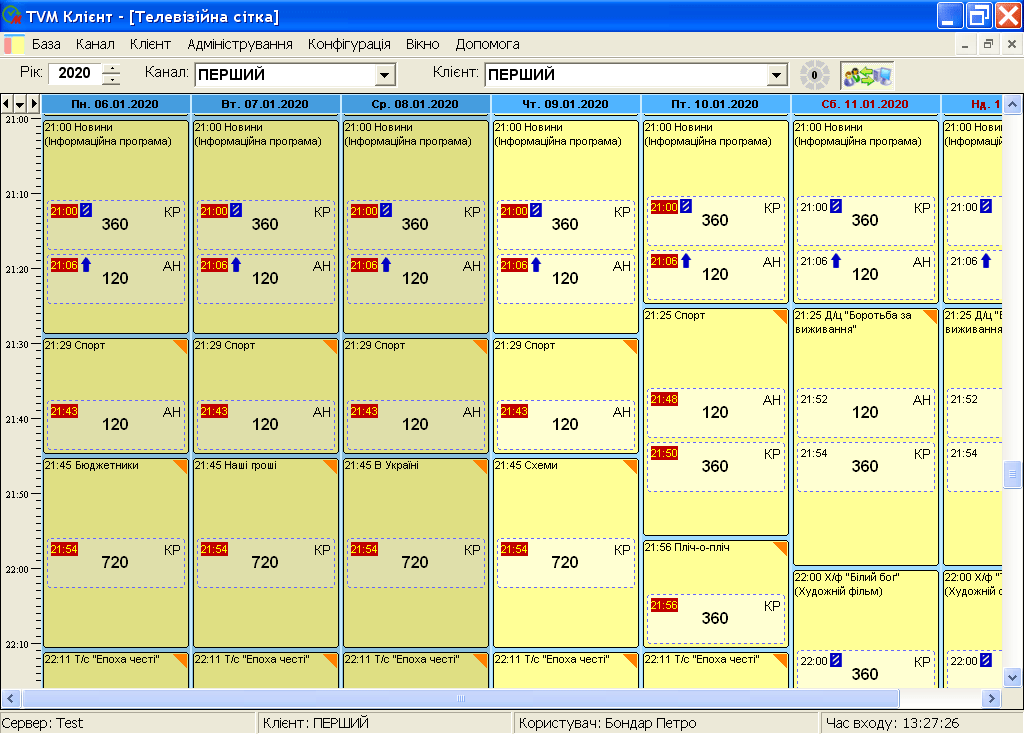1024x734 pixels.
Task: Open the Конфігурація menu
Action: (x=349, y=45)
